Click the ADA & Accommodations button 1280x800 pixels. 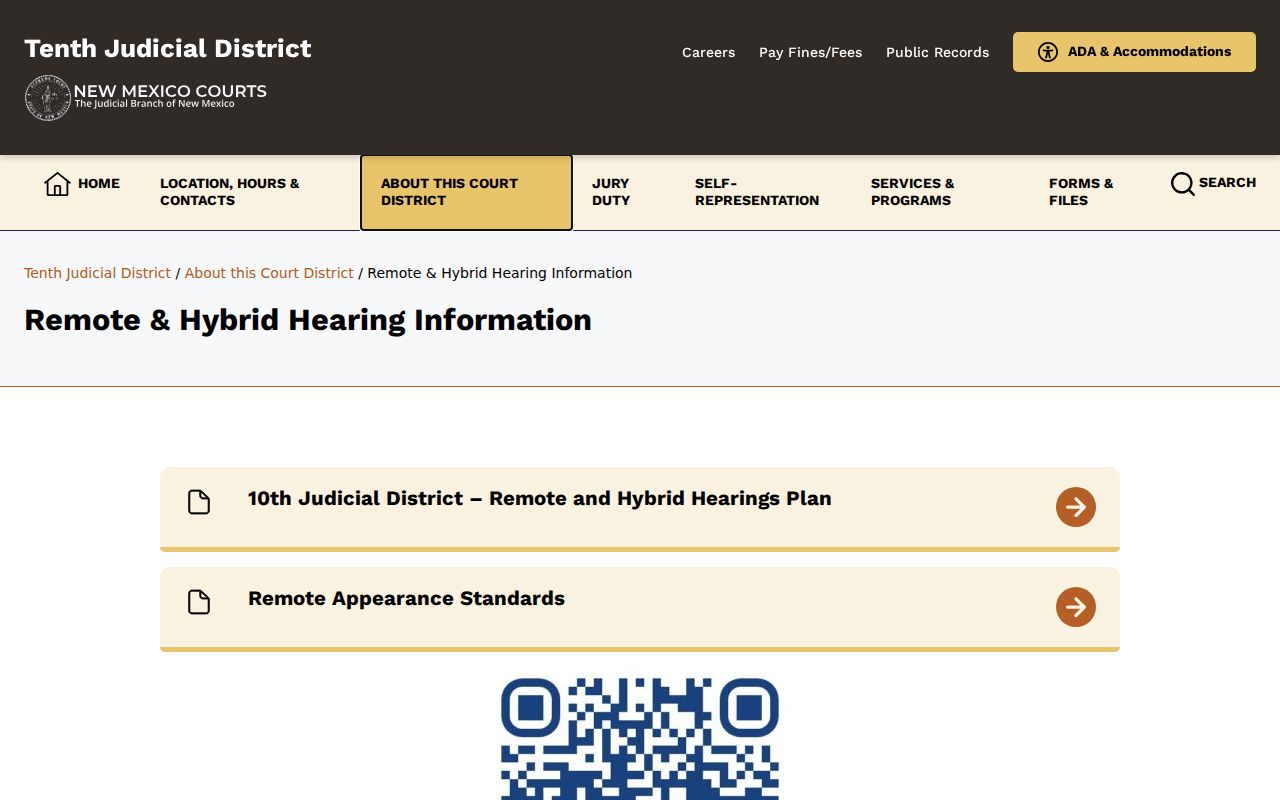(x=1134, y=52)
